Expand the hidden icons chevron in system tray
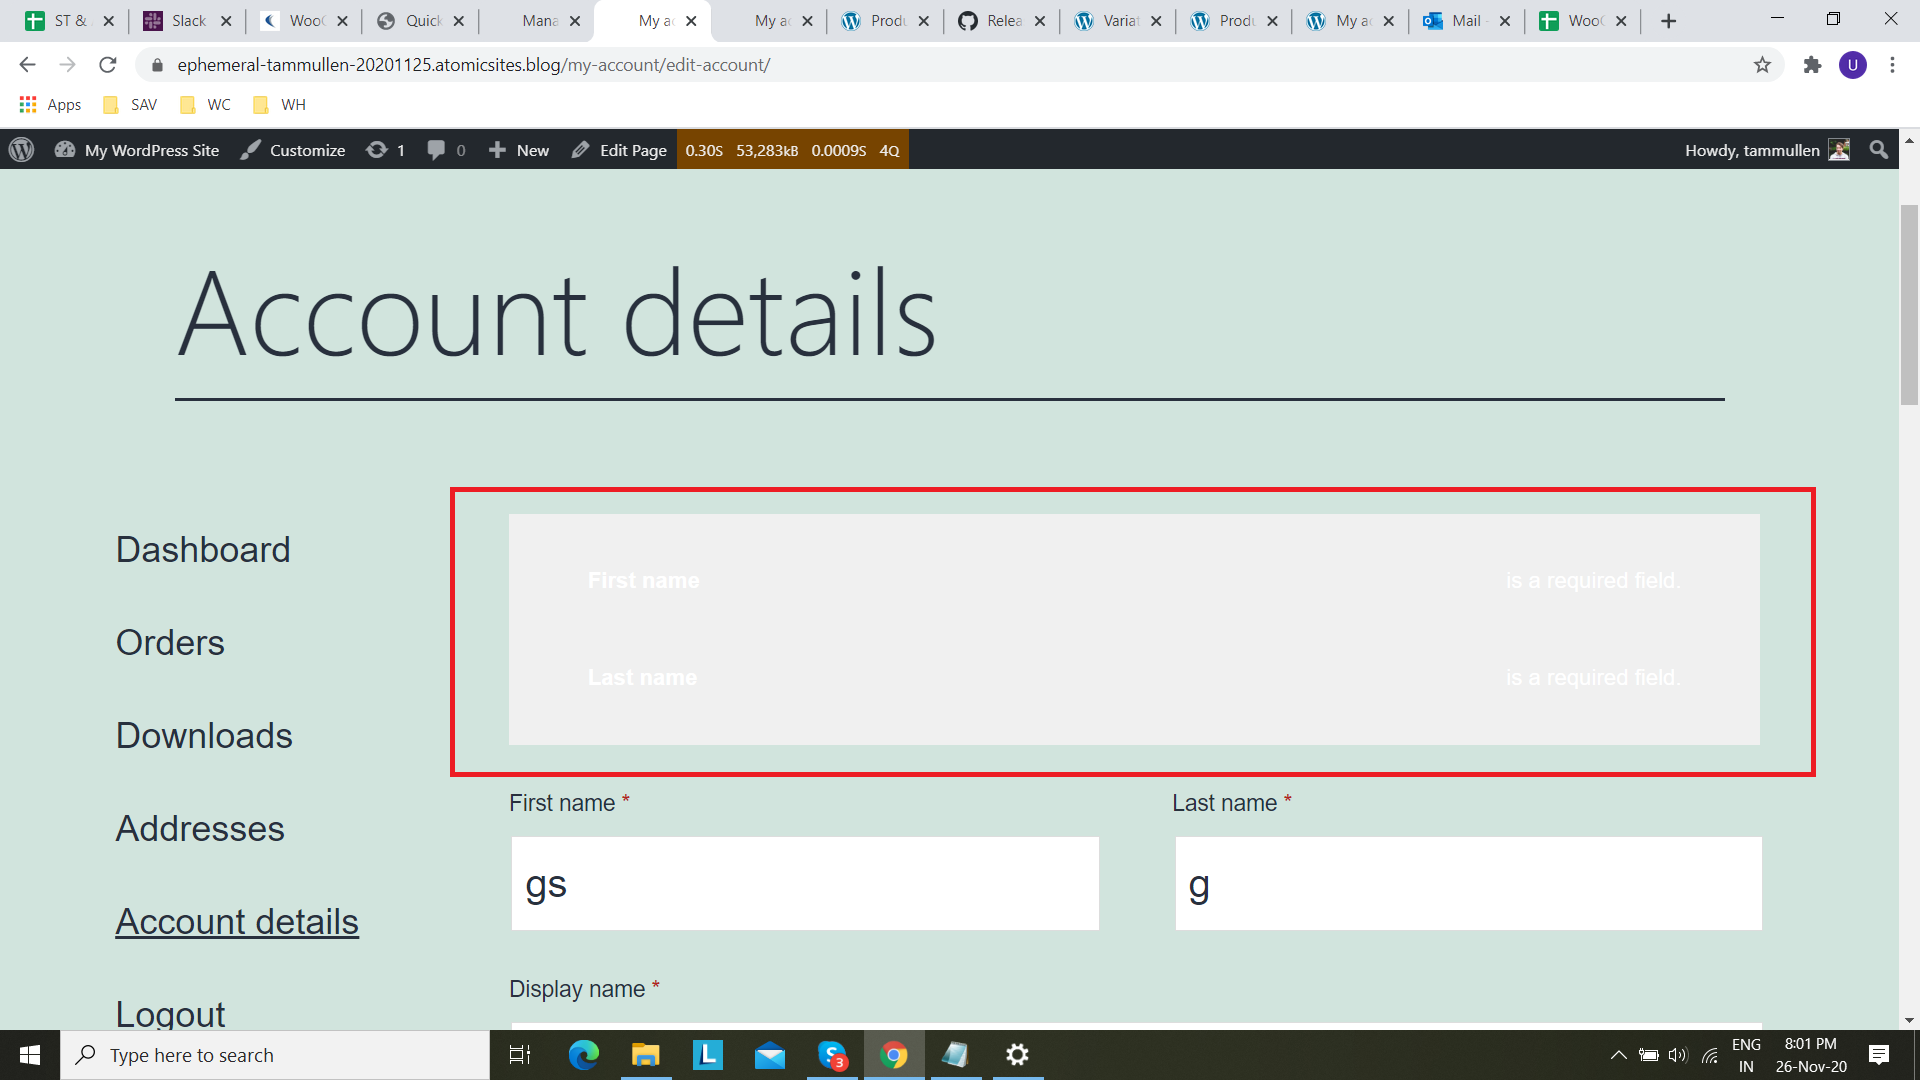This screenshot has width=1920, height=1080. coord(1619,1055)
